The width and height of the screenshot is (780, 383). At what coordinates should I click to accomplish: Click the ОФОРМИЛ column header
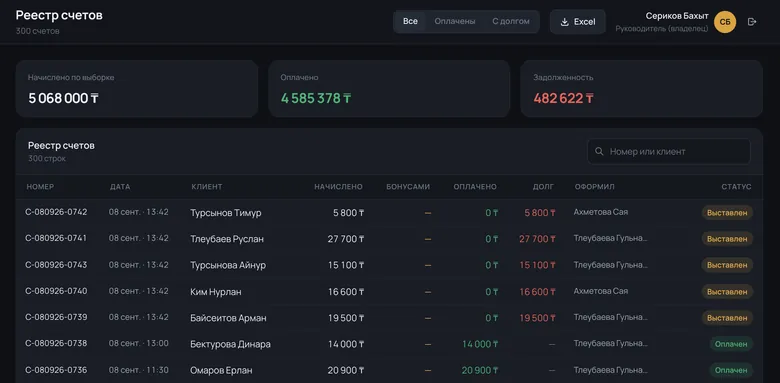click(x=594, y=187)
